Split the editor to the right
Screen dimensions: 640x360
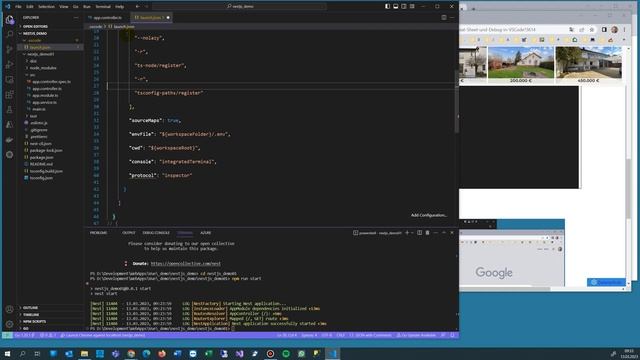pyautogui.click(x=444, y=18)
